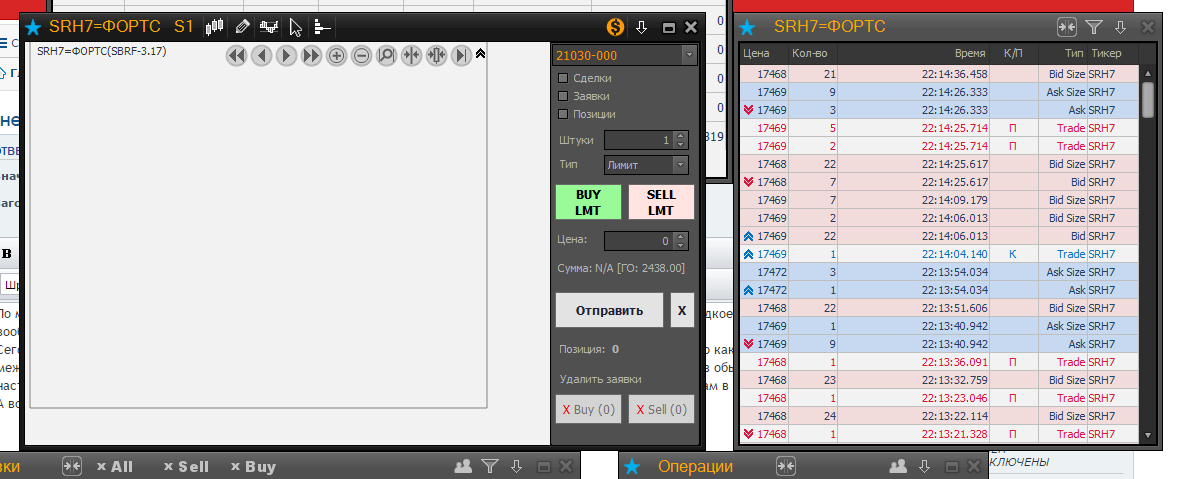This screenshot has height=479, width=1184.
Task: Enable the Сделки checkbox
Action: tap(563, 78)
